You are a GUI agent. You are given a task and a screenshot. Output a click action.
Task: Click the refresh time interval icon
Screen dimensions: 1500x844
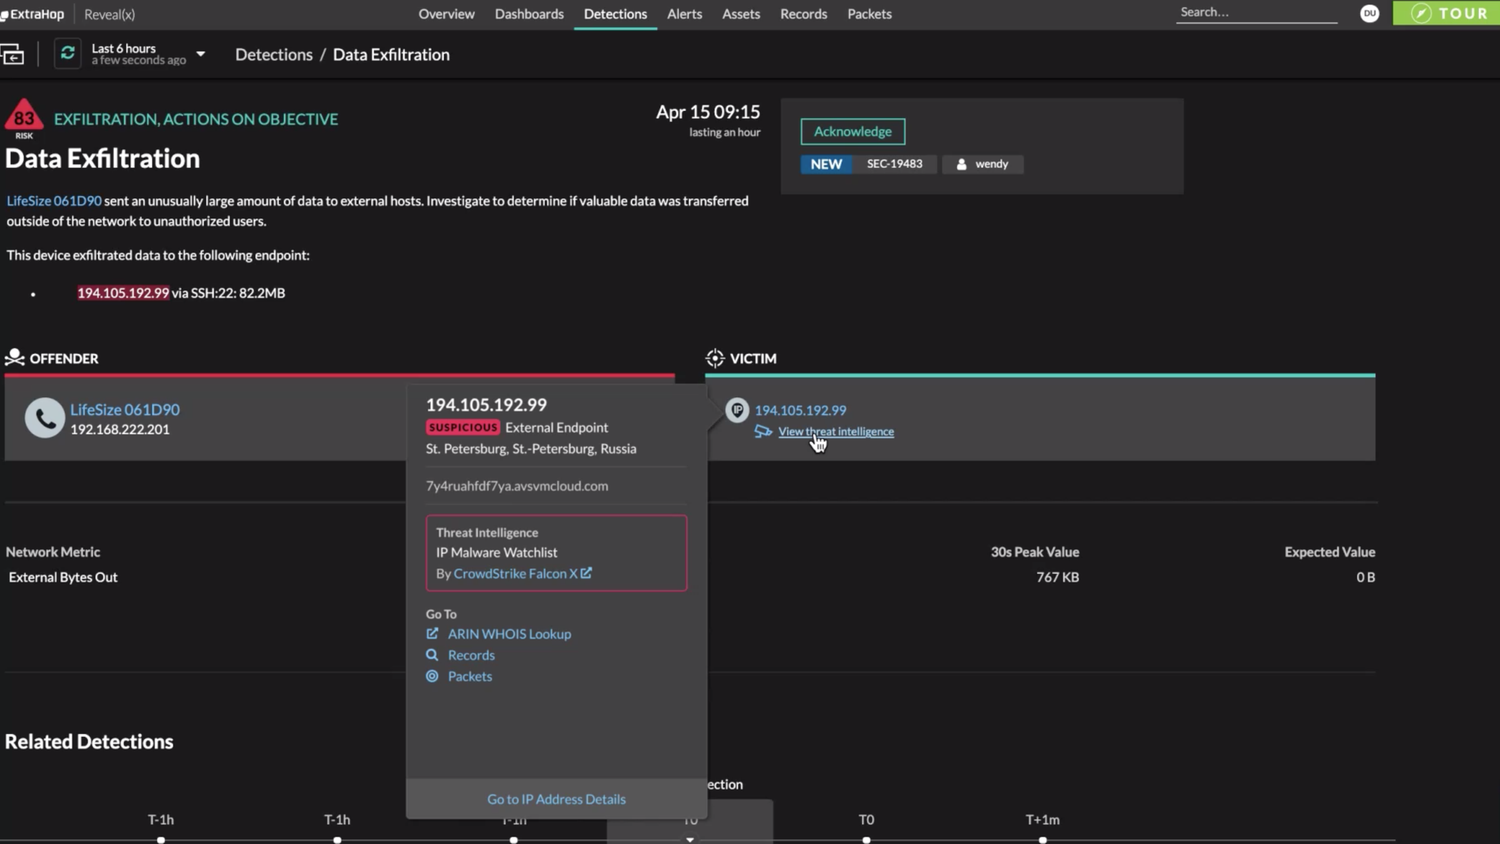click(x=67, y=54)
